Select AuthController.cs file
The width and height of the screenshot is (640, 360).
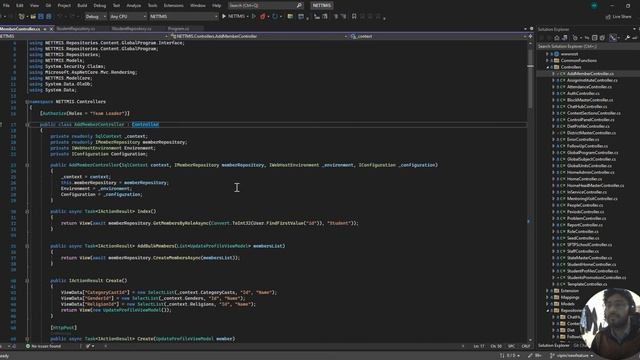pos(583,93)
